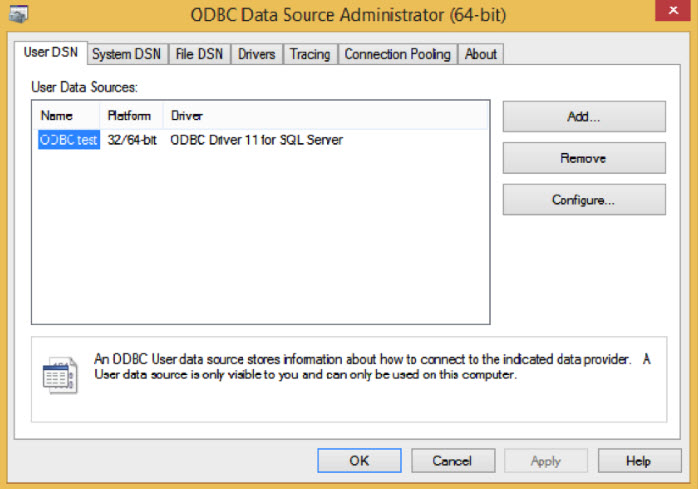
Task: Click the data source info icon
Action: [x=60, y=375]
